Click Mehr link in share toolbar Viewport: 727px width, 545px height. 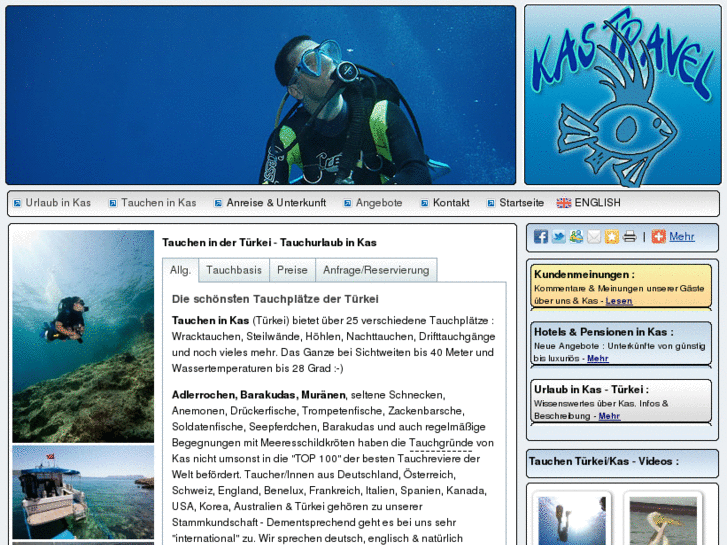[x=682, y=237]
